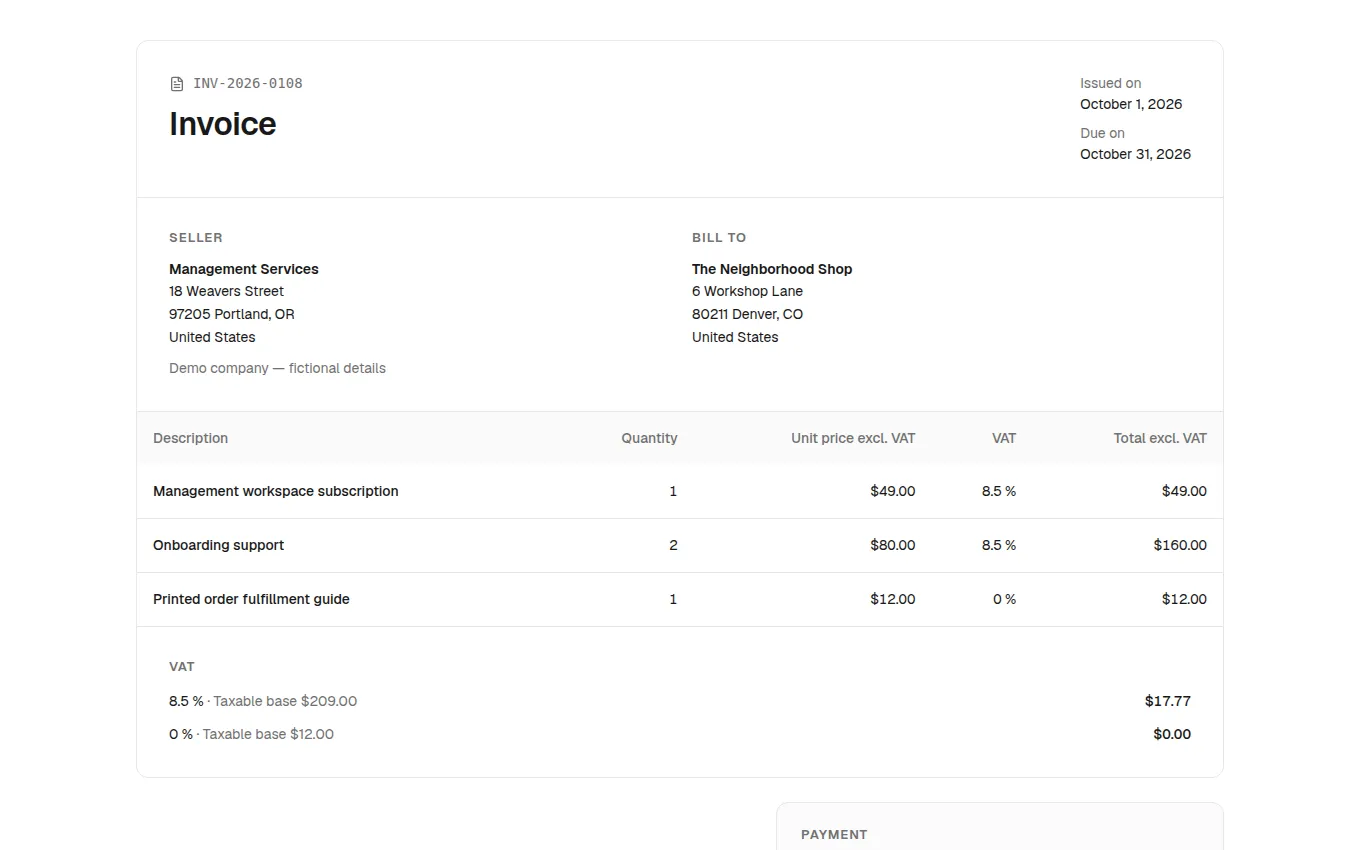The height and width of the screenshot is (850, 1360).
Task: Click the BILL TO section label
Action: pyautogui.click(x=719, y=238)
